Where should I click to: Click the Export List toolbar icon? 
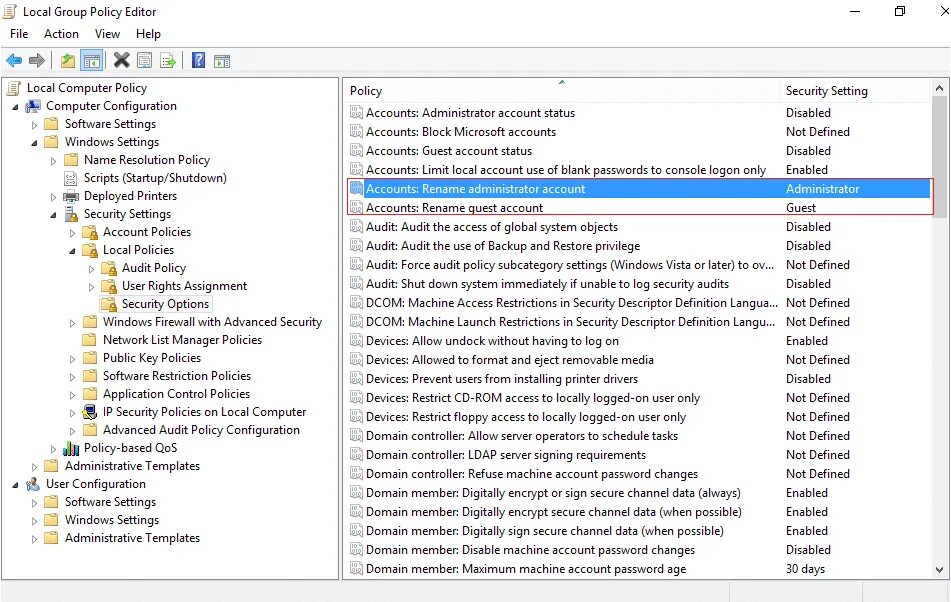(167, 61)
